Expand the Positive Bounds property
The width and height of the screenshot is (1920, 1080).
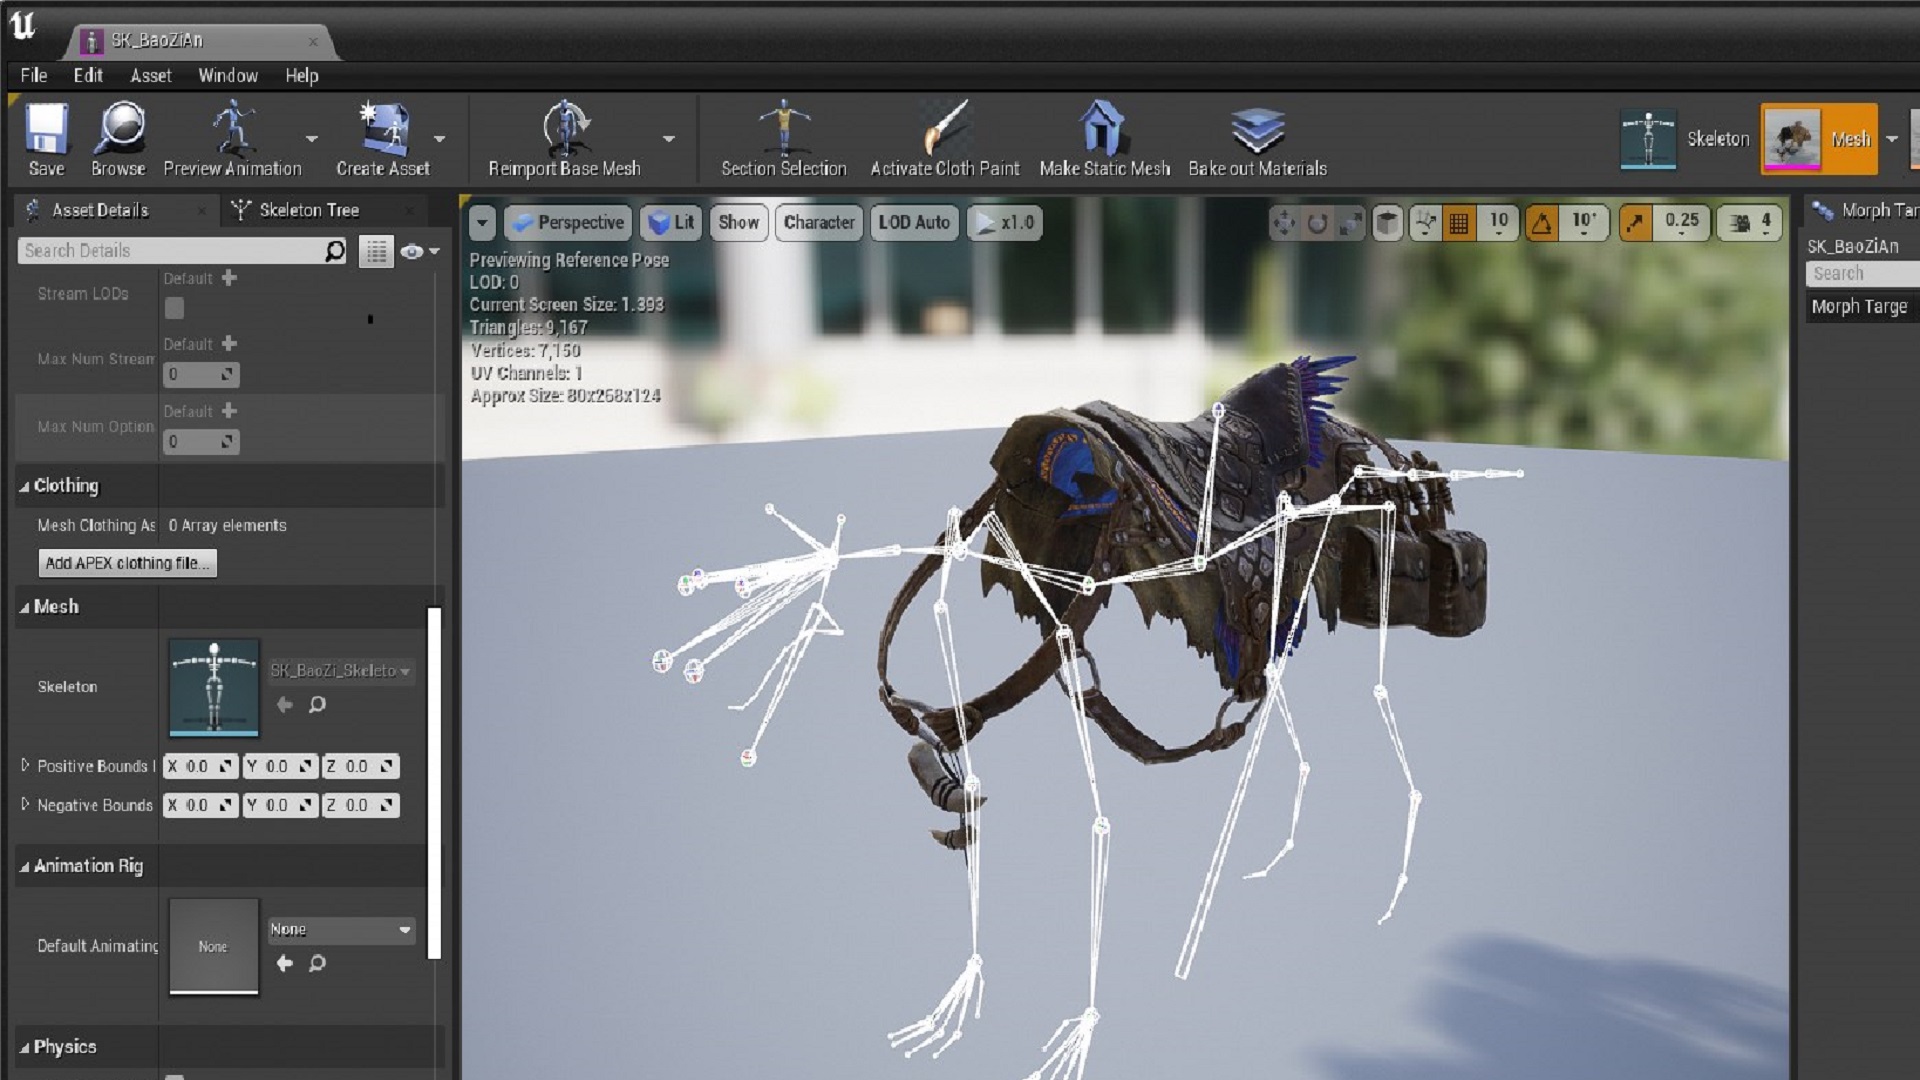[25, 766]
